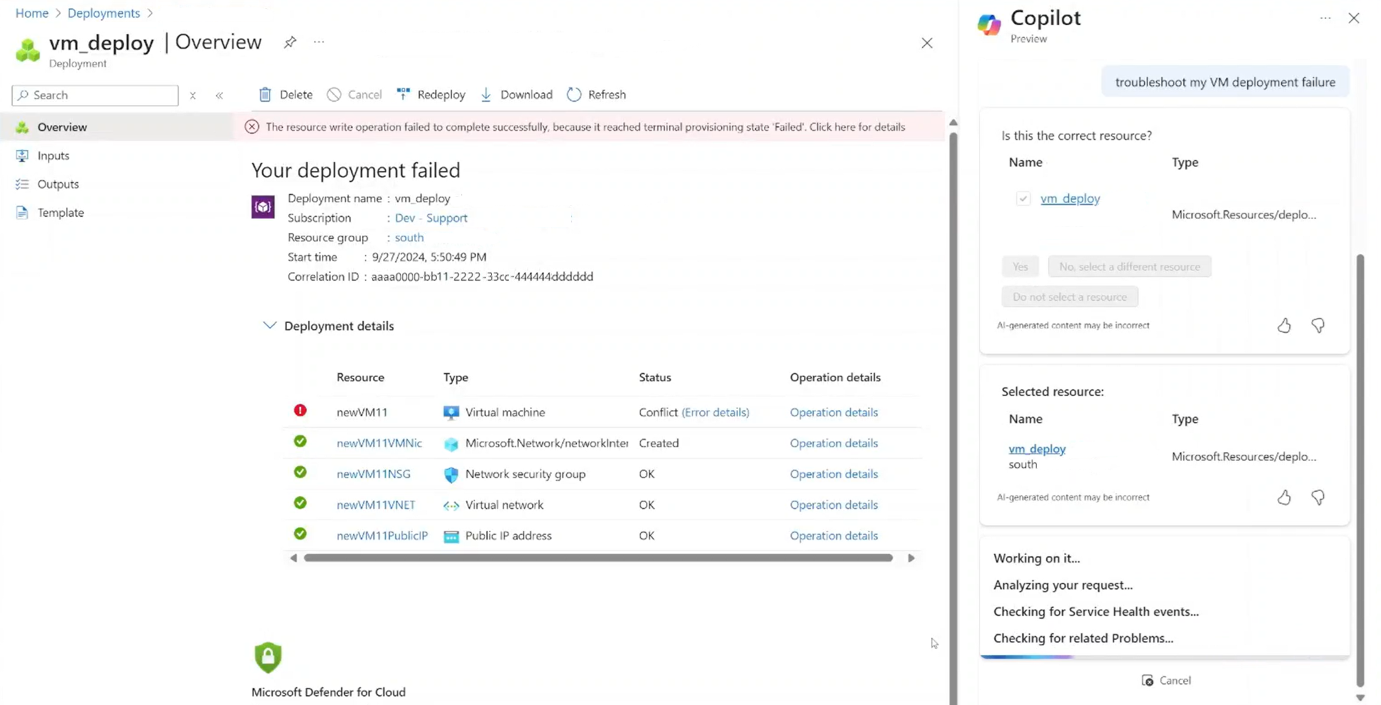Click the table horizontal scrollbar left arrow
1381x705 pixels.
pos(293,558)
